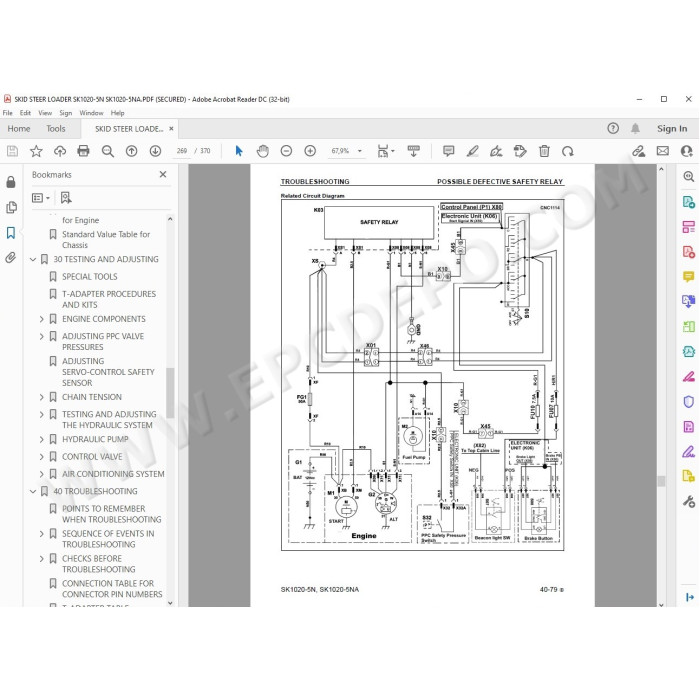Click the Save file icon

click(12, 151)
